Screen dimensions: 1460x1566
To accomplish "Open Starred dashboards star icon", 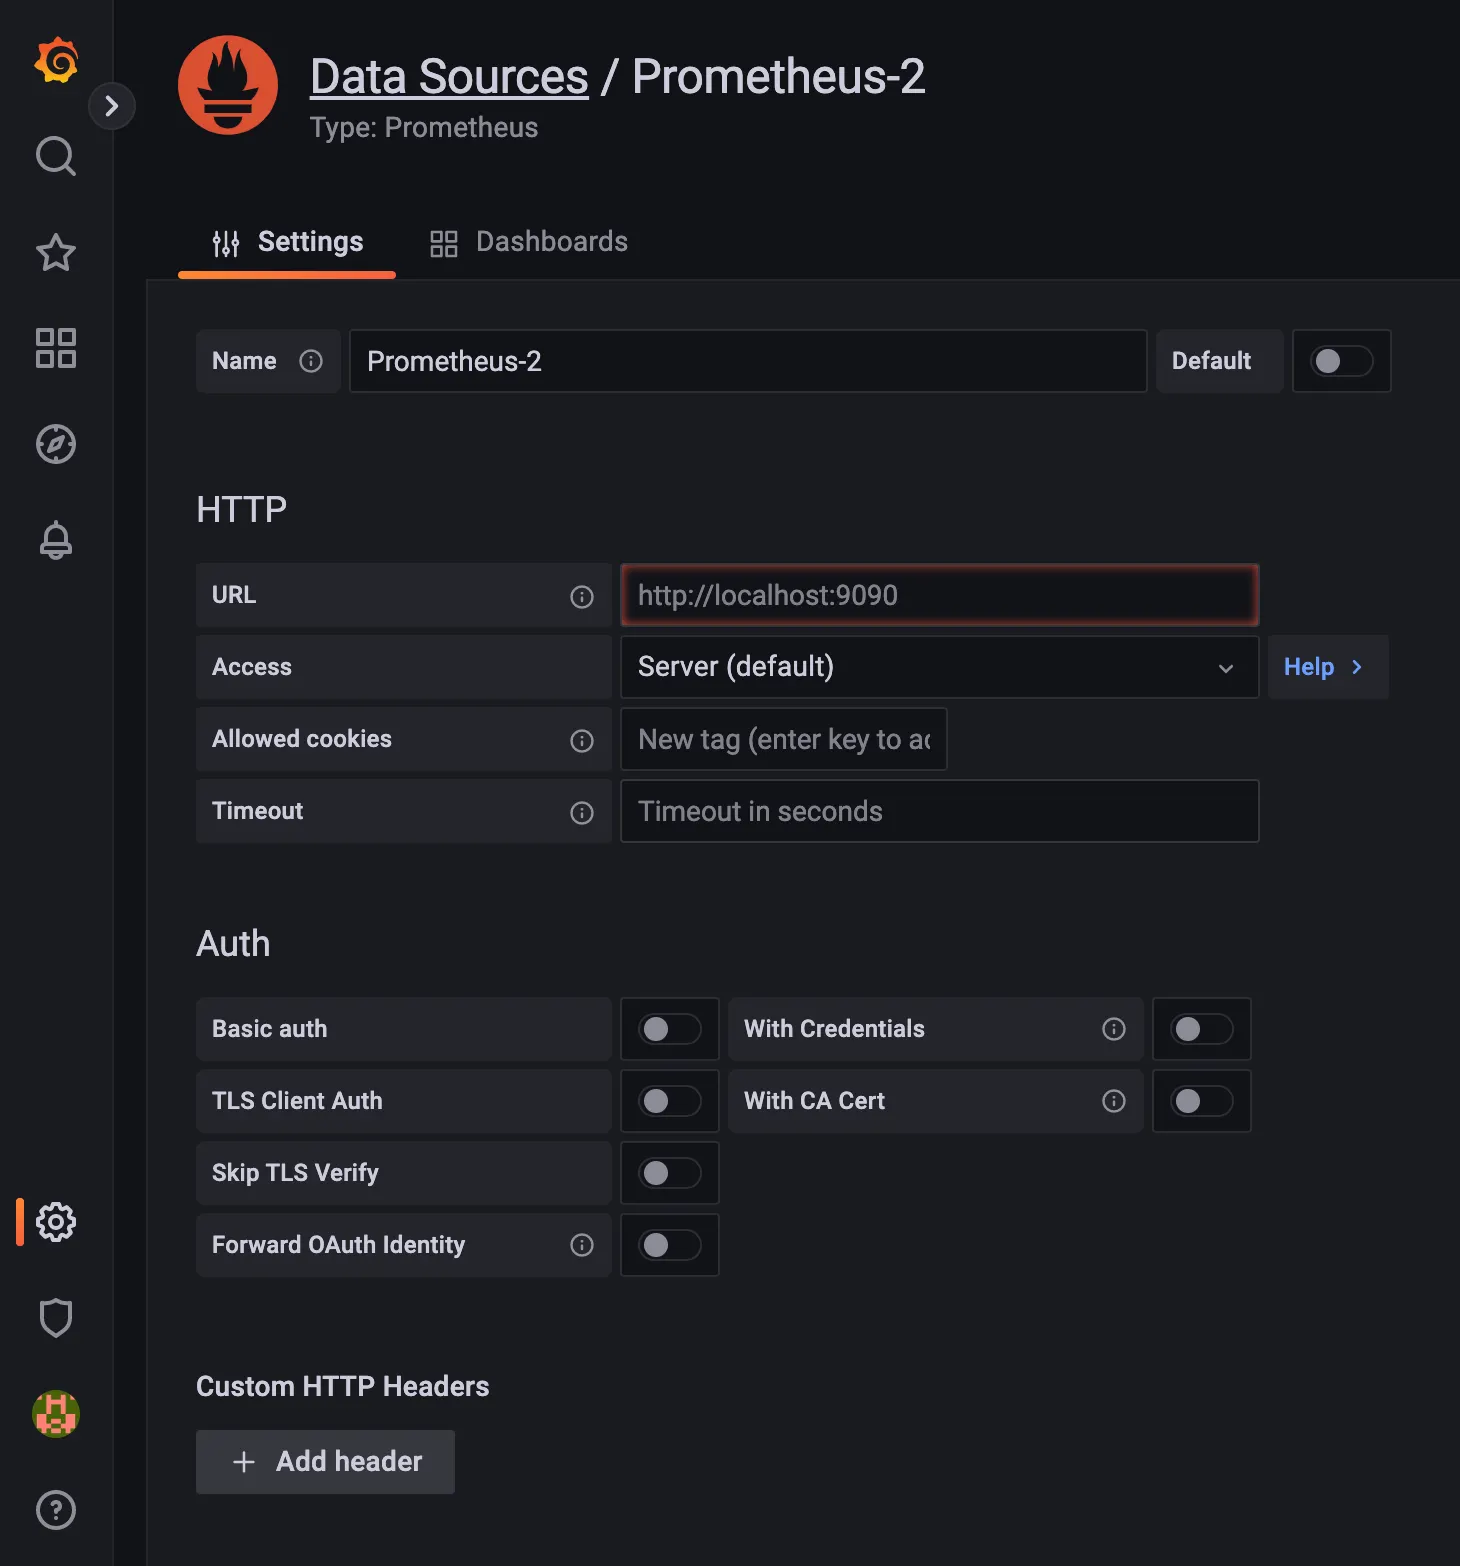I will coord(56,252).
